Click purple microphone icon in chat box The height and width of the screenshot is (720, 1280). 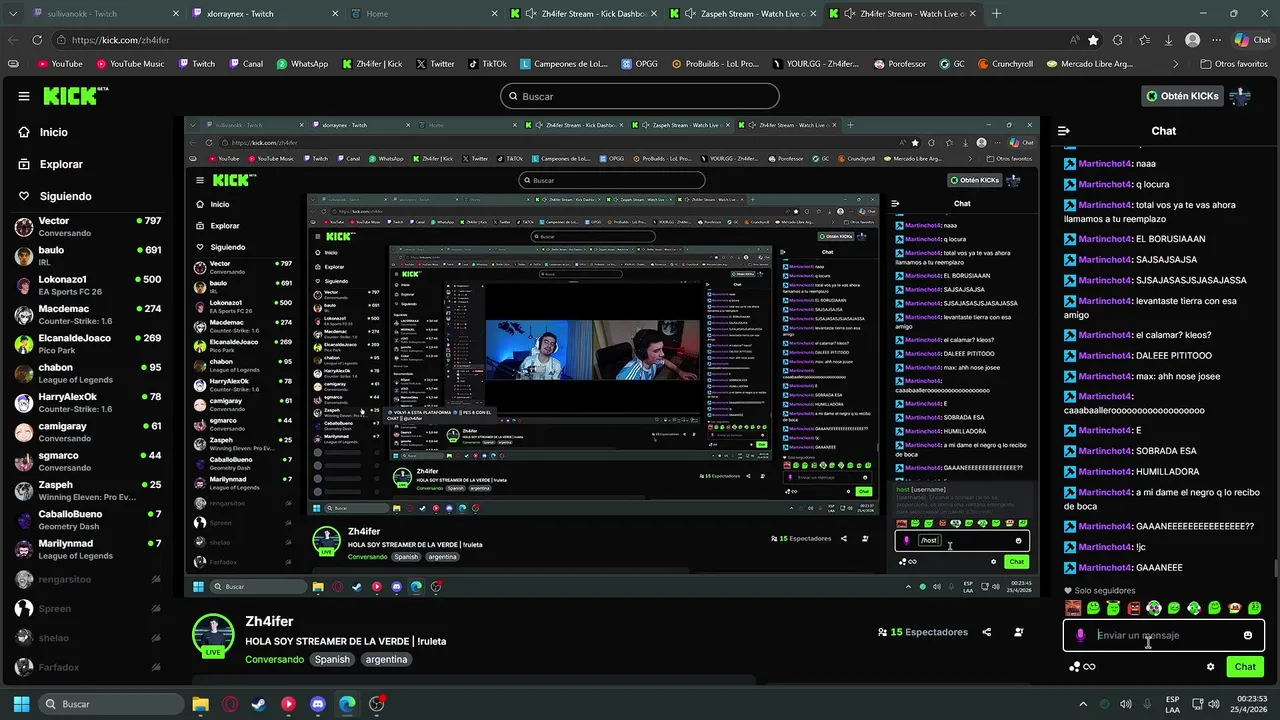point(1080,635)
